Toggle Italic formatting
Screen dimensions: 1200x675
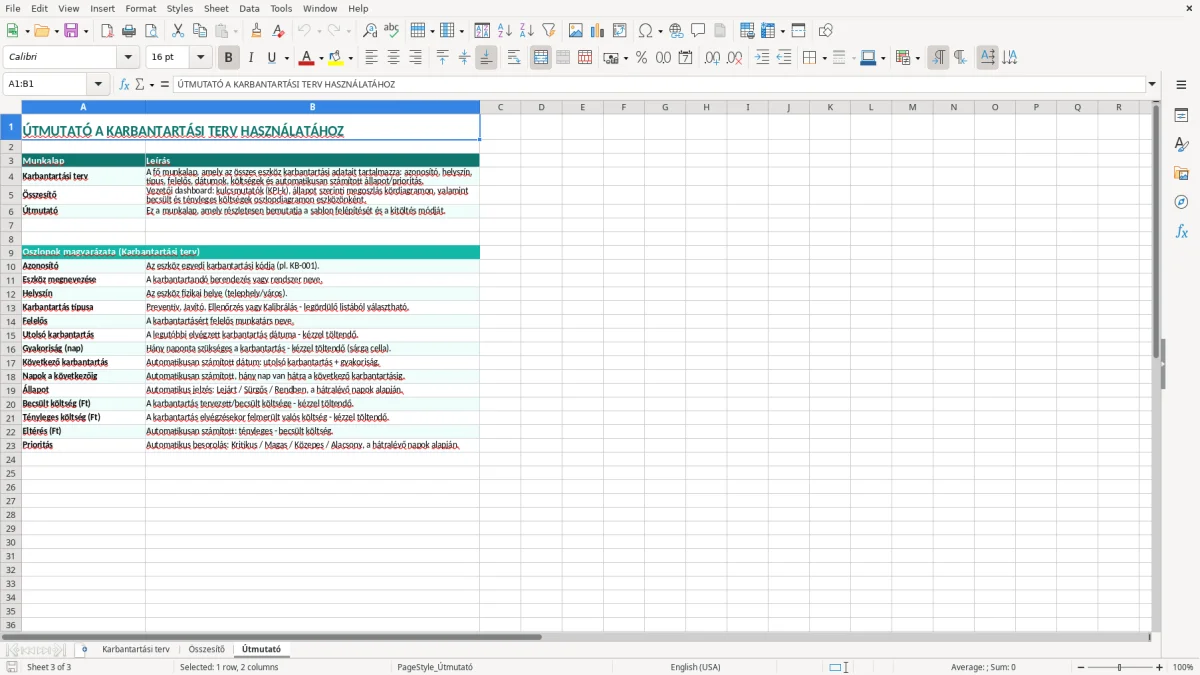(250, 58)
